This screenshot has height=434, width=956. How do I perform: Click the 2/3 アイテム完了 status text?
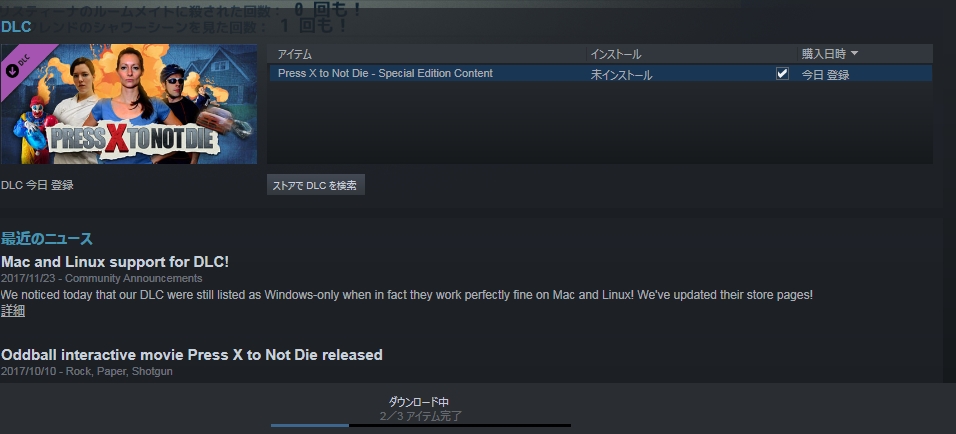pyautogui.click(x=421, y=416)
